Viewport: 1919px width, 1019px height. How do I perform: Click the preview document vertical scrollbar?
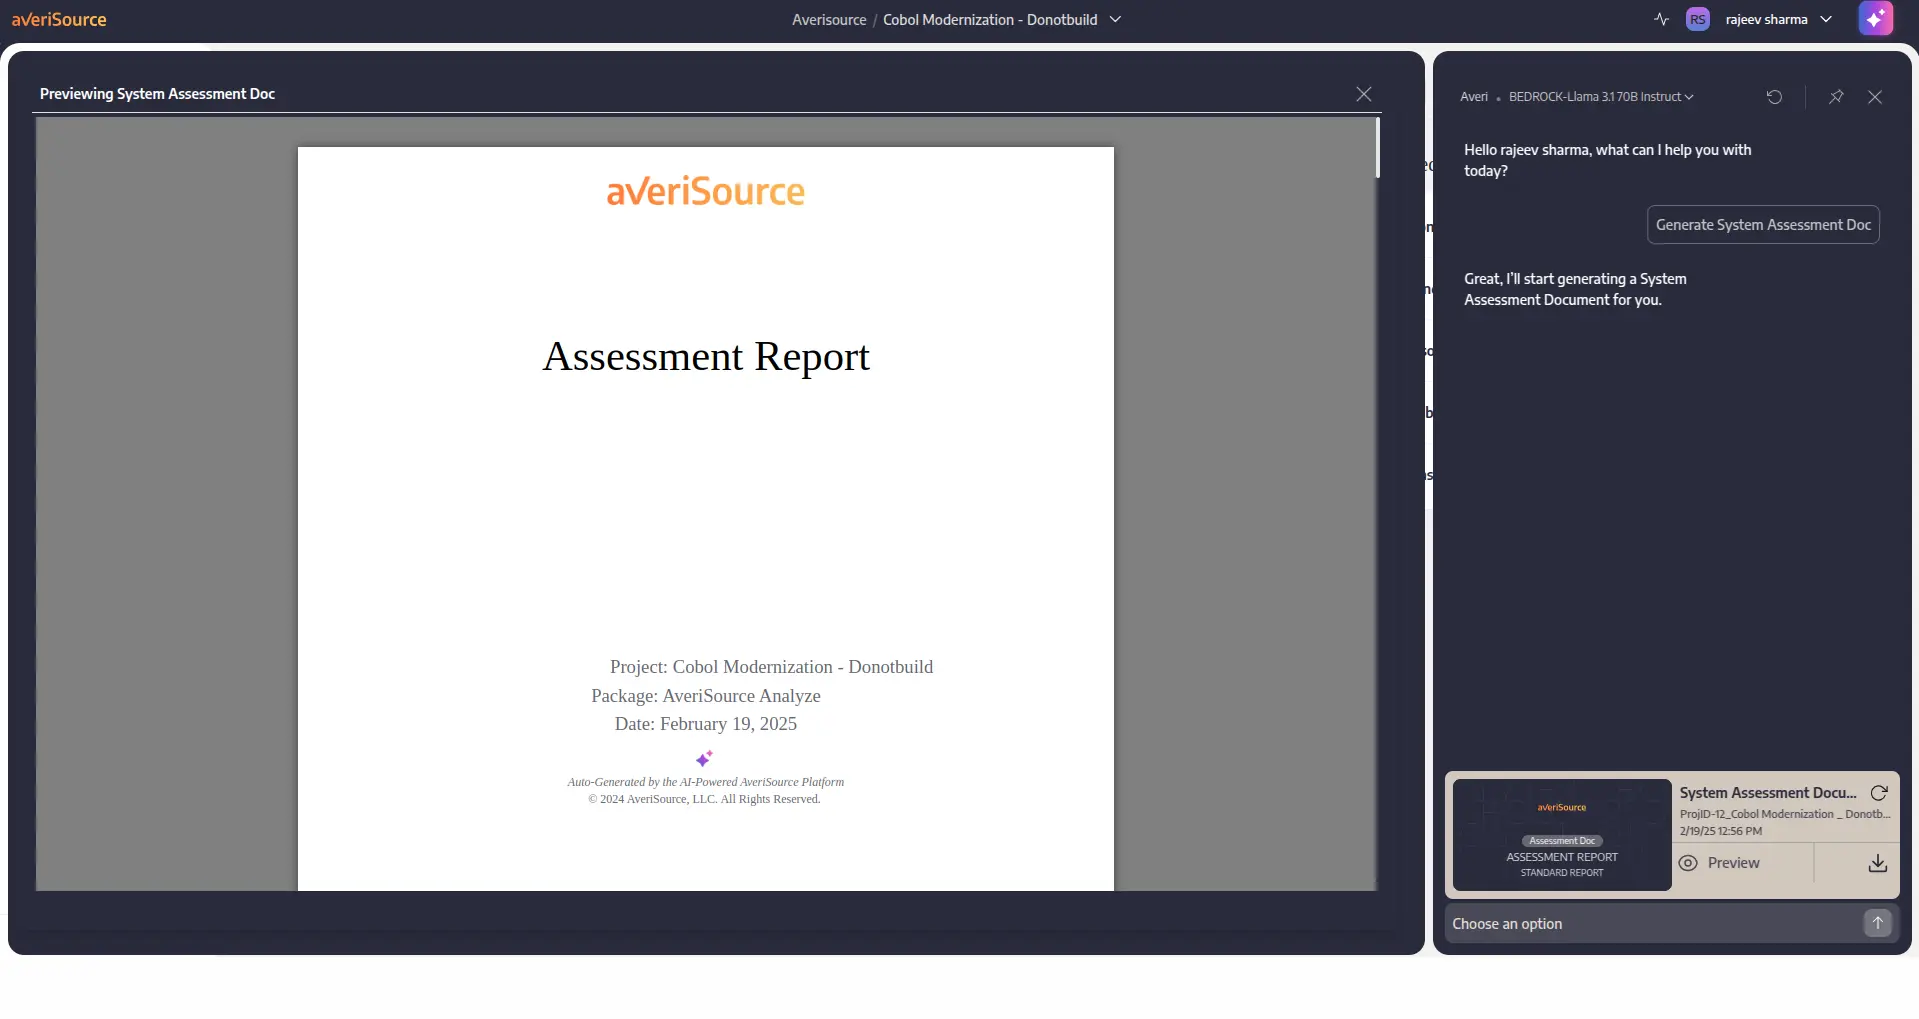[1377, 148]
